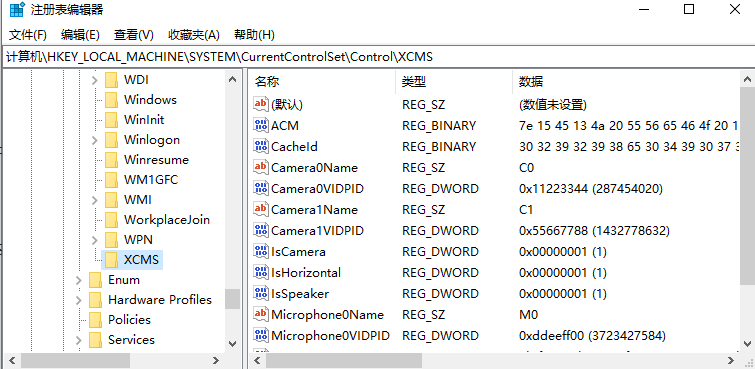755x369 pixels.
Task: Select the Policies folder icon
Action: coord(95,320)
